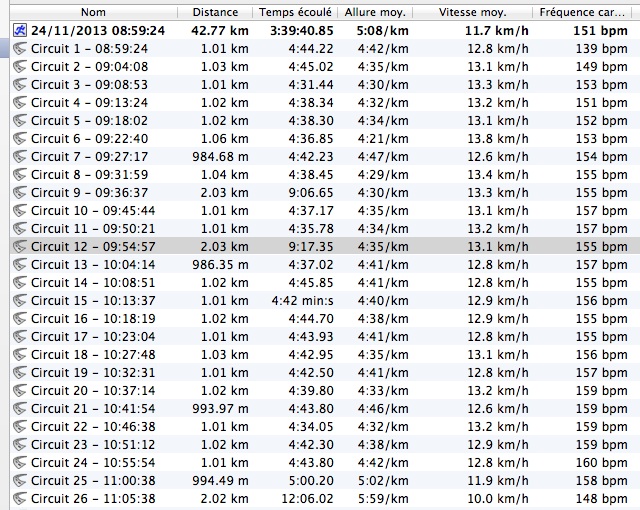
Task: Click total distance value 42.77 km
Action: [220, 31]
